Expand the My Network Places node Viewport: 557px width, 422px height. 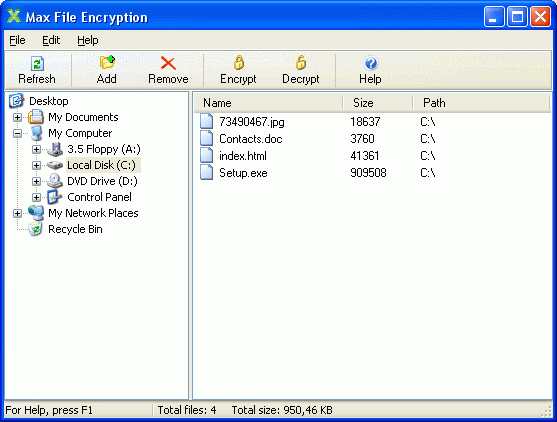coord(17,213)
